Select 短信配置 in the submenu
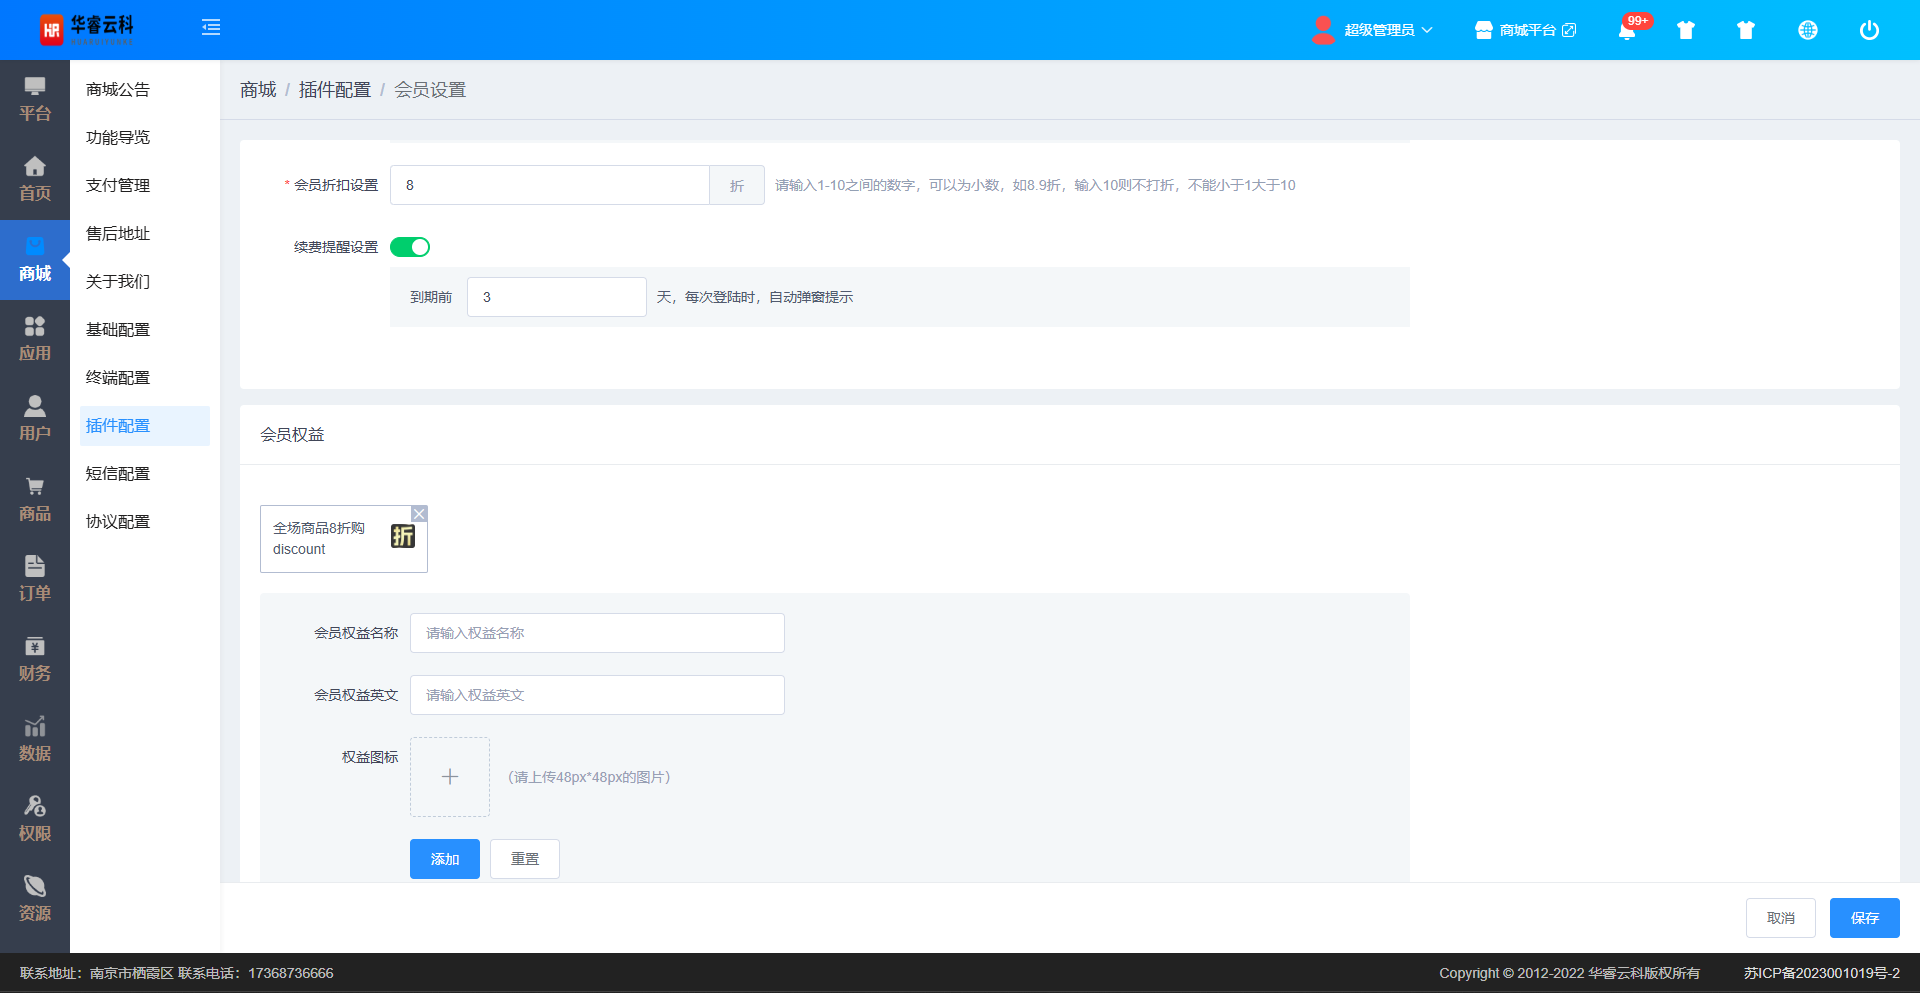 118,474
